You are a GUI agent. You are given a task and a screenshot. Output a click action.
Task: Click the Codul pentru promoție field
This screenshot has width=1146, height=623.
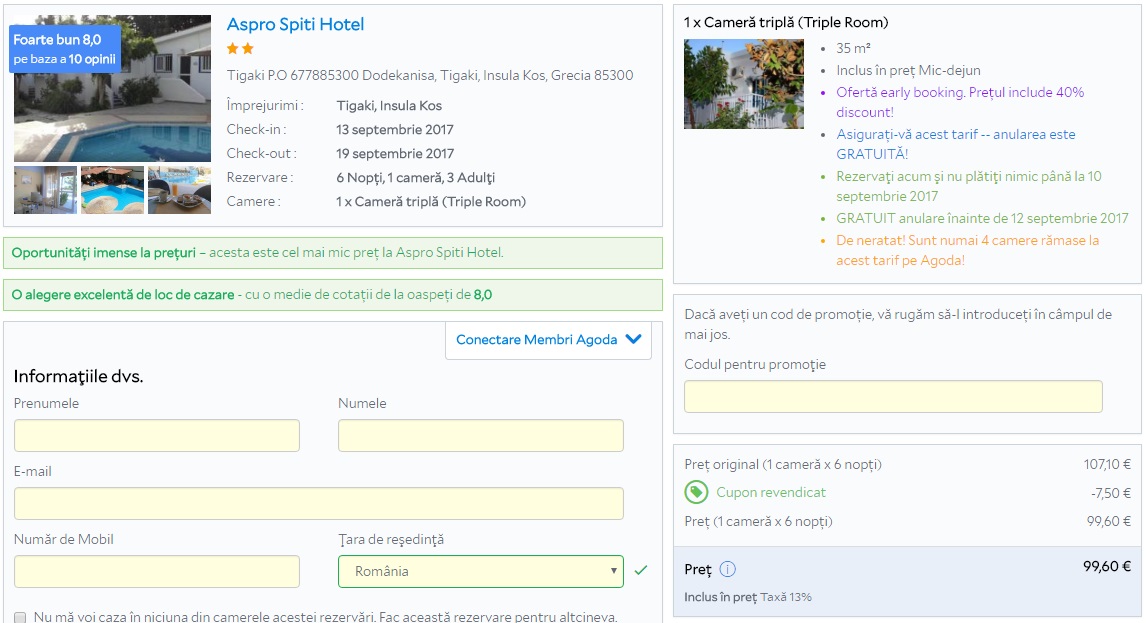tap(892, 397)
